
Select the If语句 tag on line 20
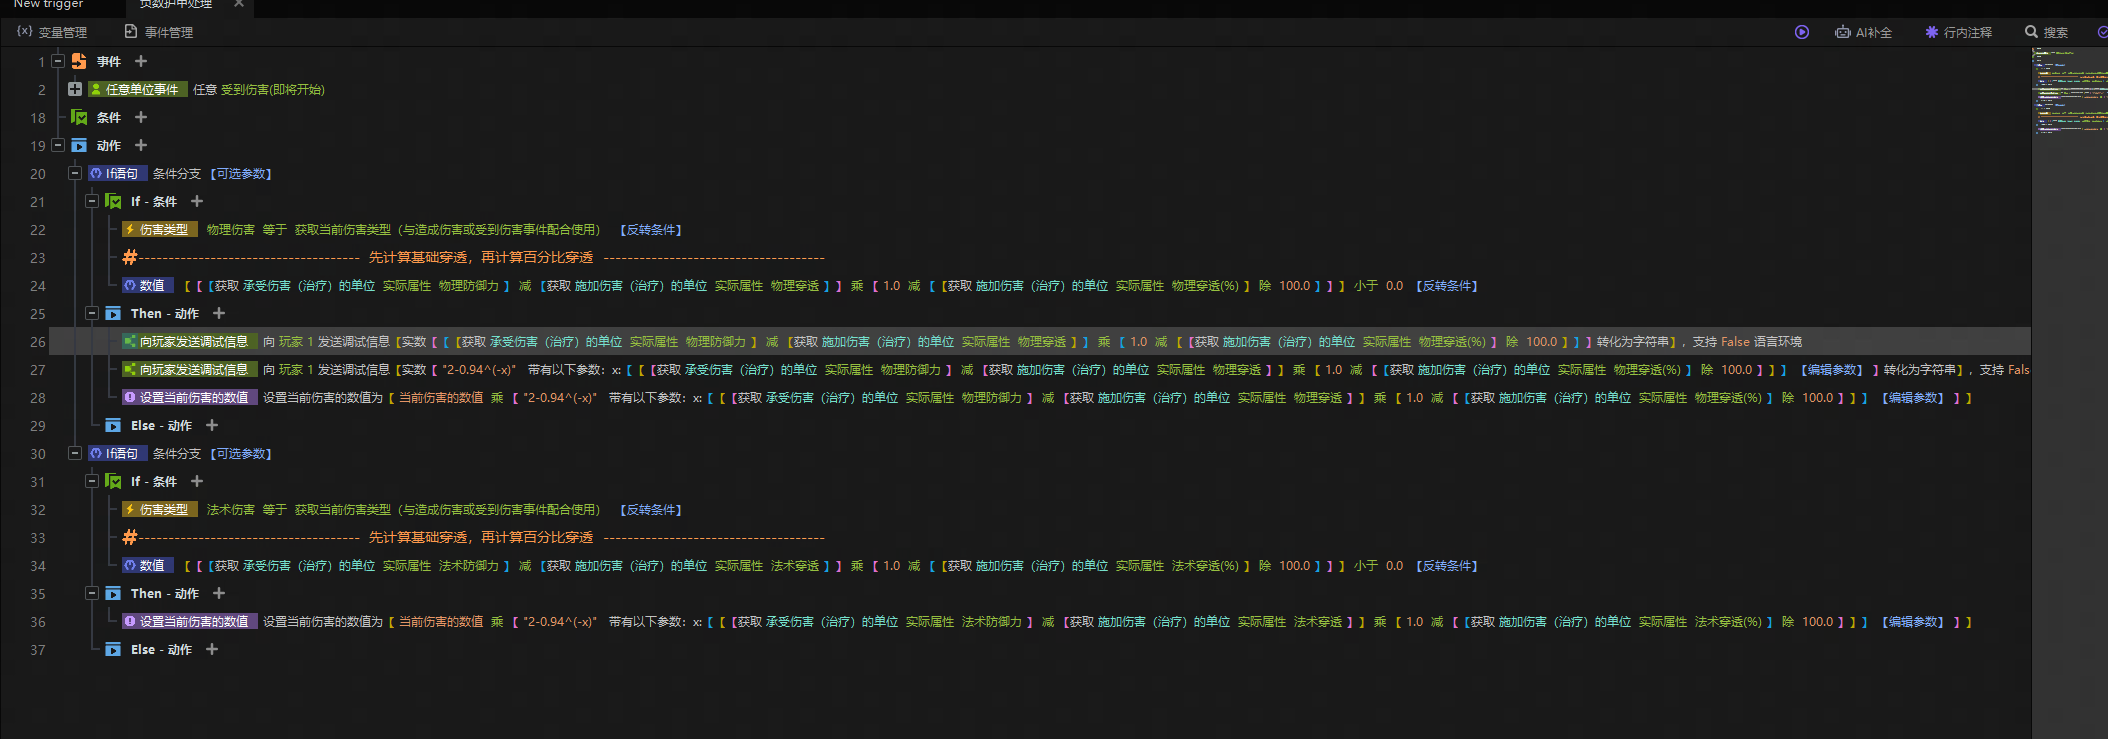pos(118,173)
